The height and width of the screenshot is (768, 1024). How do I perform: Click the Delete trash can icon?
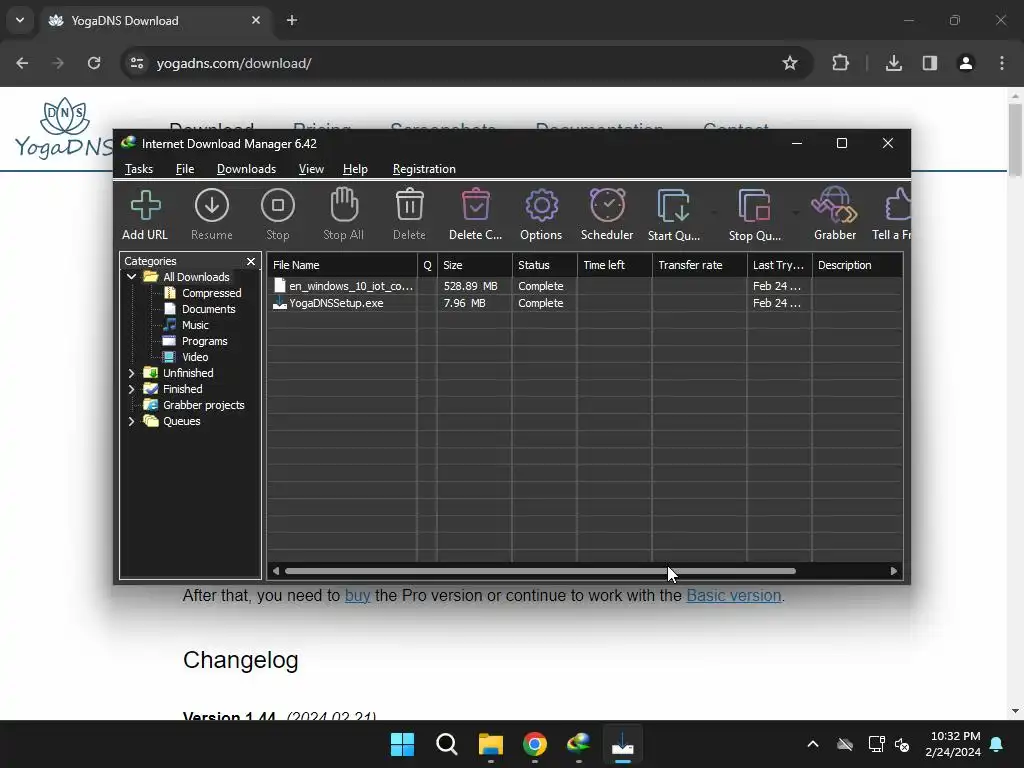(x=409, y=214)
